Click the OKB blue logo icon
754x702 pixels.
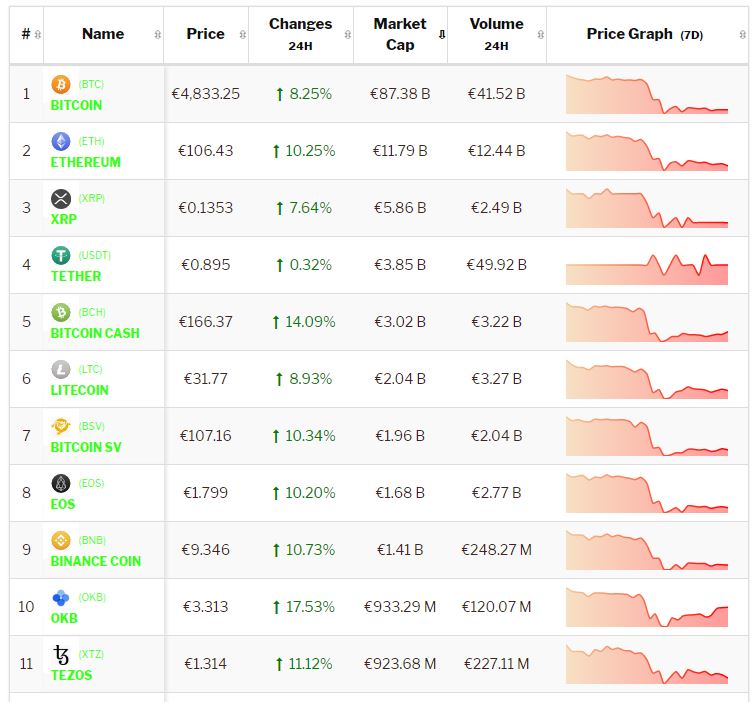pos(61,598)
